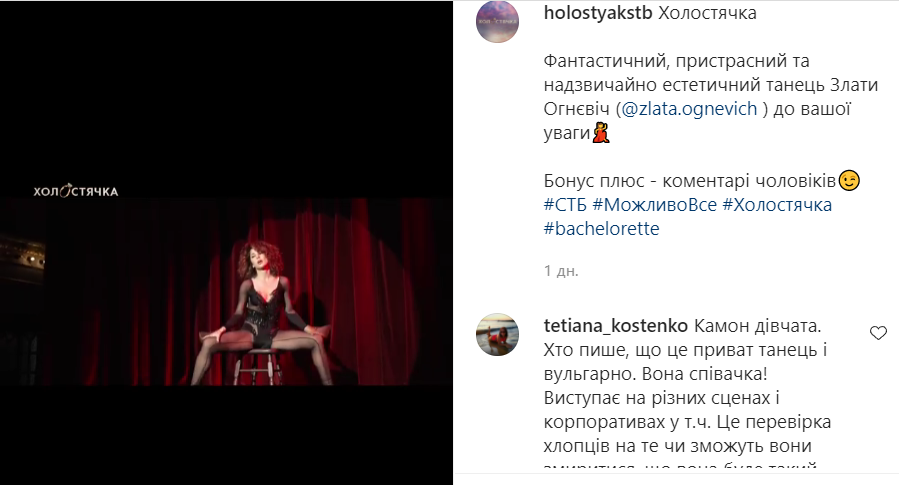Open the #СТБ hashtag

click(565, 205)
